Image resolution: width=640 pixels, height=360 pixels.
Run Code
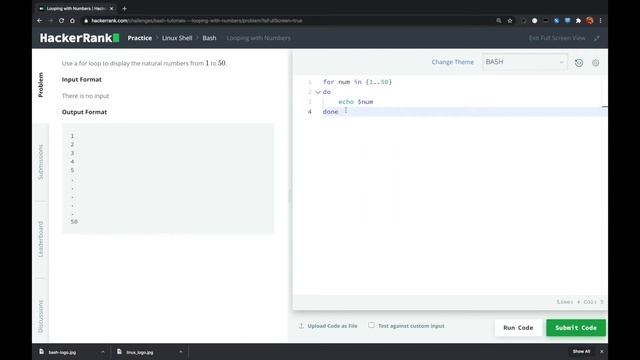click(518, 328)
